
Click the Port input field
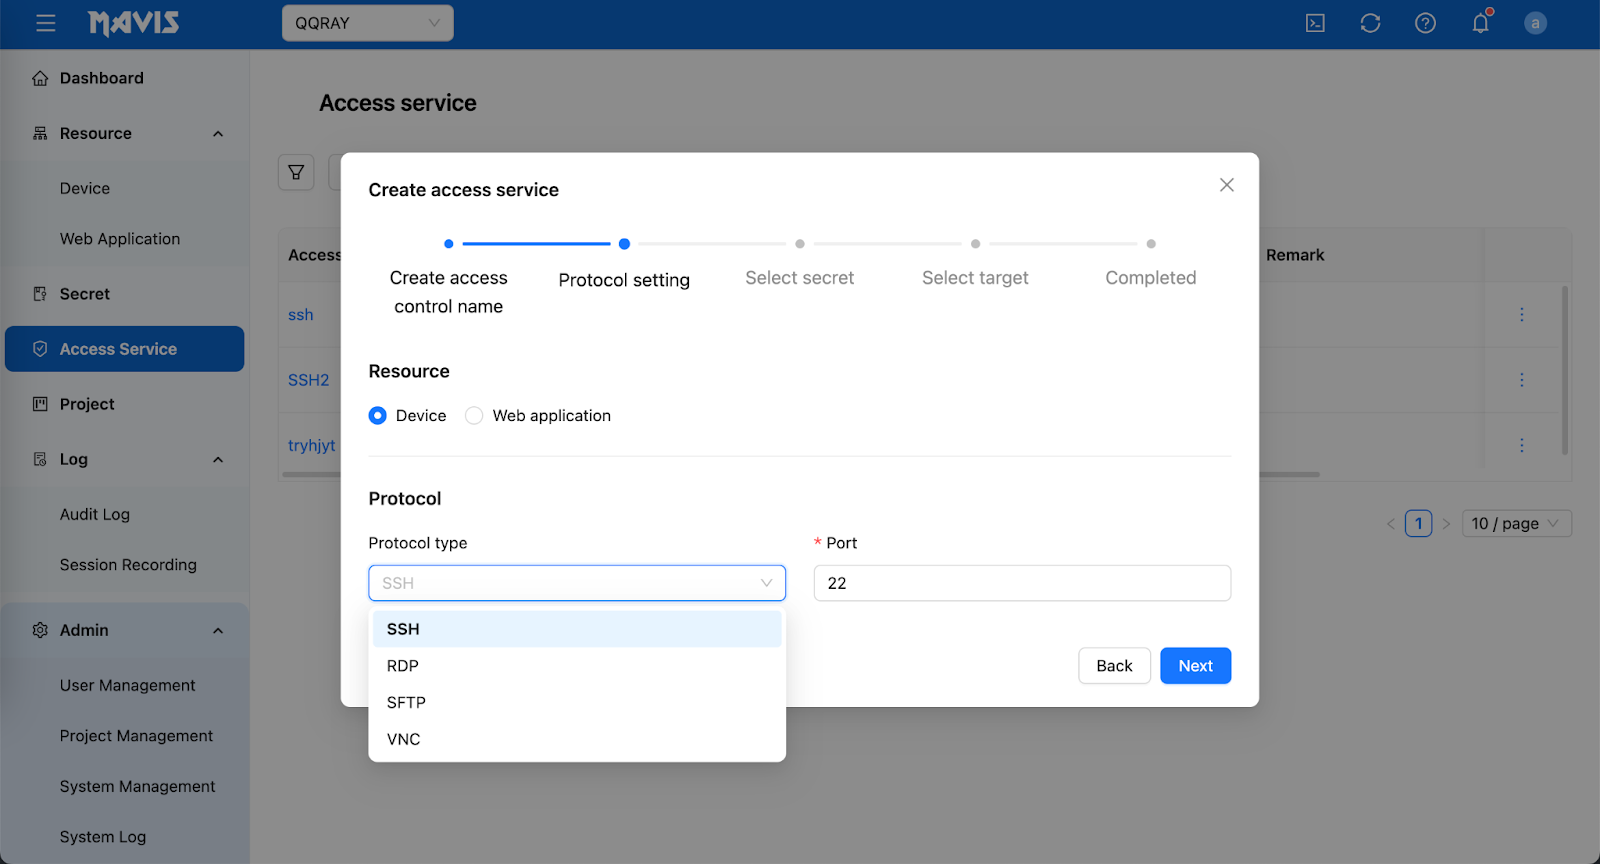coord(1021,583)
